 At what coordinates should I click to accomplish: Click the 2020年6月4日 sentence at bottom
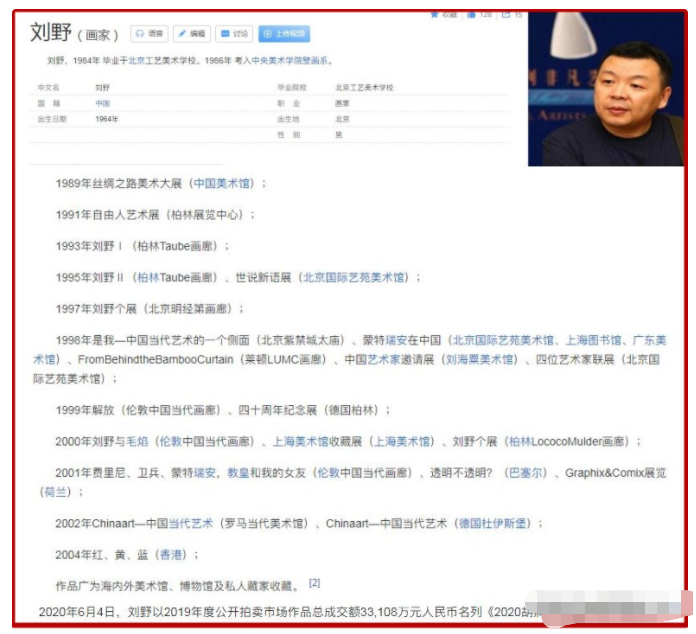point(289,613)
